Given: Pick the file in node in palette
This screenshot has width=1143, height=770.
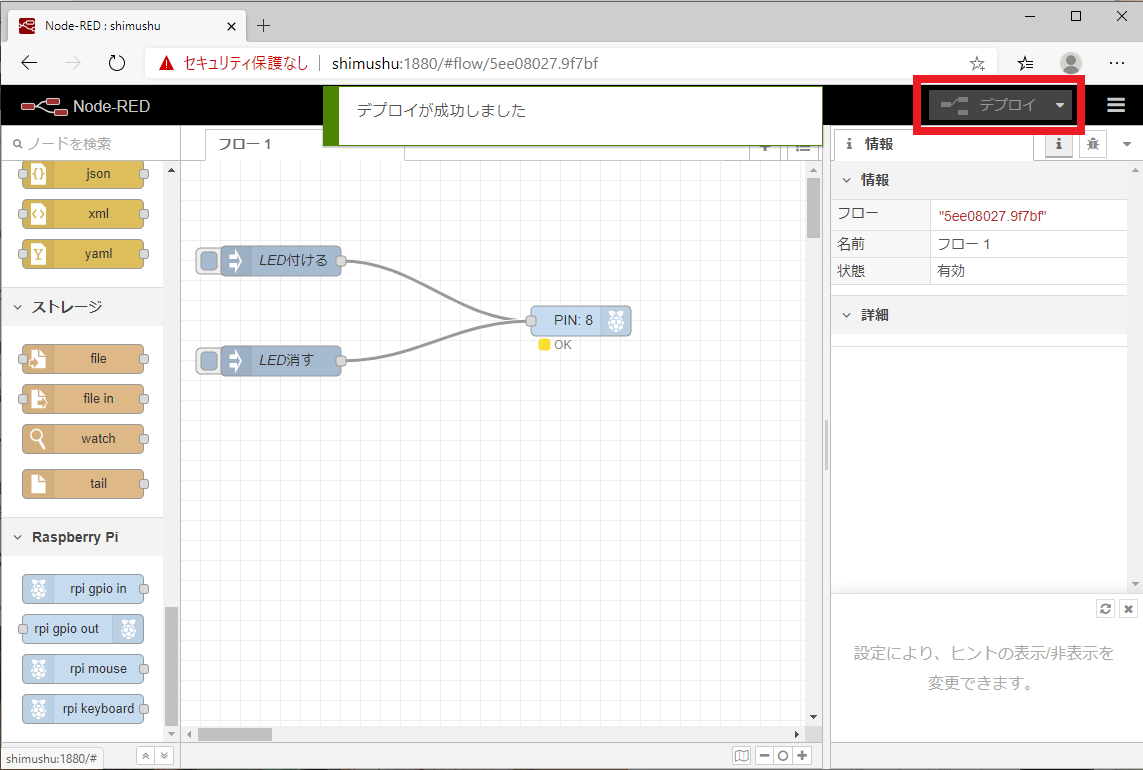Looking at the screenshot, I should pyautogui.click(x=83, y=399).
